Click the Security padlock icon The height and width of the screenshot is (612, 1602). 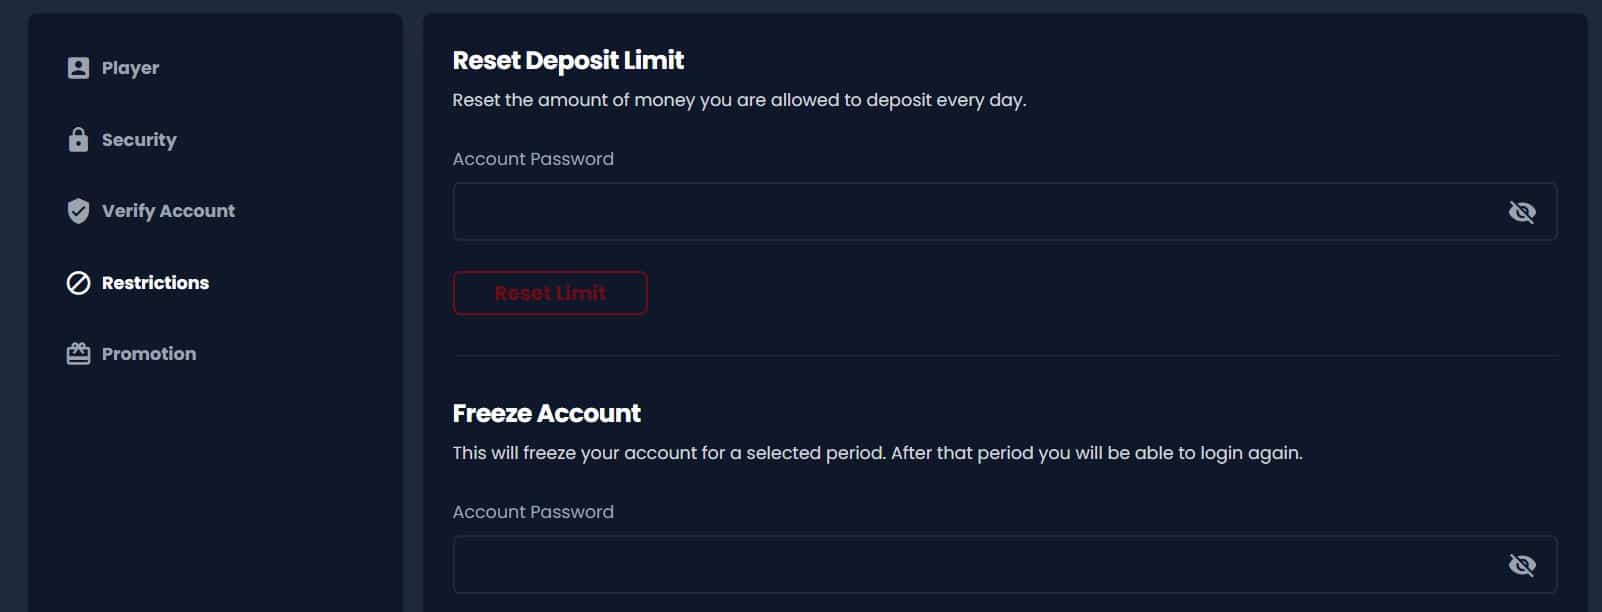pos(78,140)
